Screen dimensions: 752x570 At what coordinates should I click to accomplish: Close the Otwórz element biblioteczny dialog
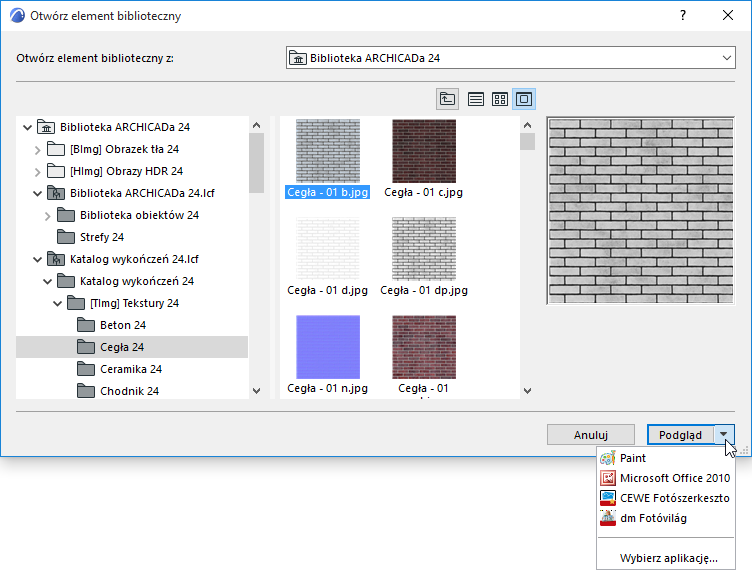point(728,15)
